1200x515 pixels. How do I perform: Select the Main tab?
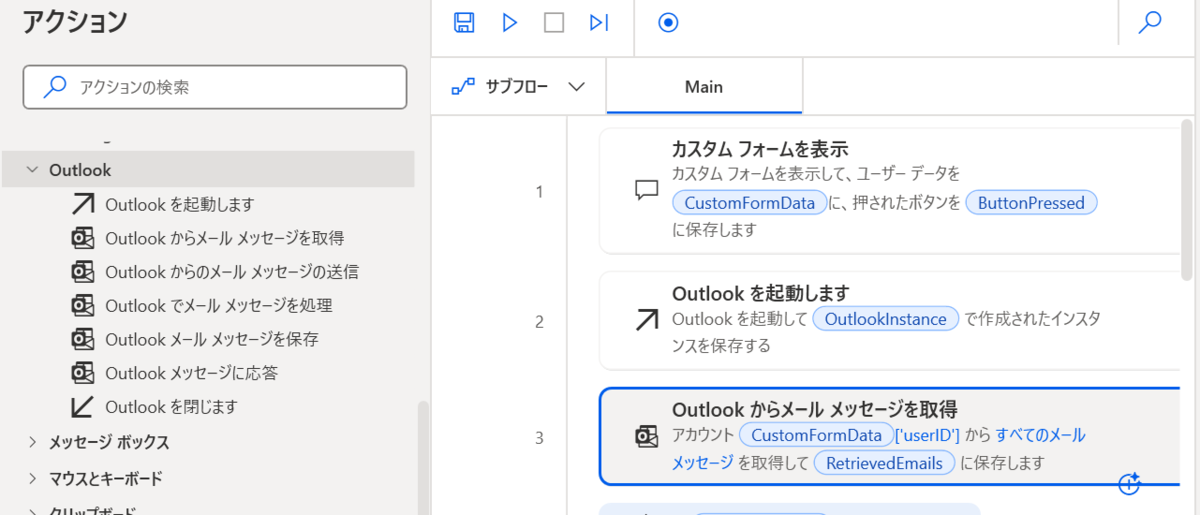click(x=704, y=87)
